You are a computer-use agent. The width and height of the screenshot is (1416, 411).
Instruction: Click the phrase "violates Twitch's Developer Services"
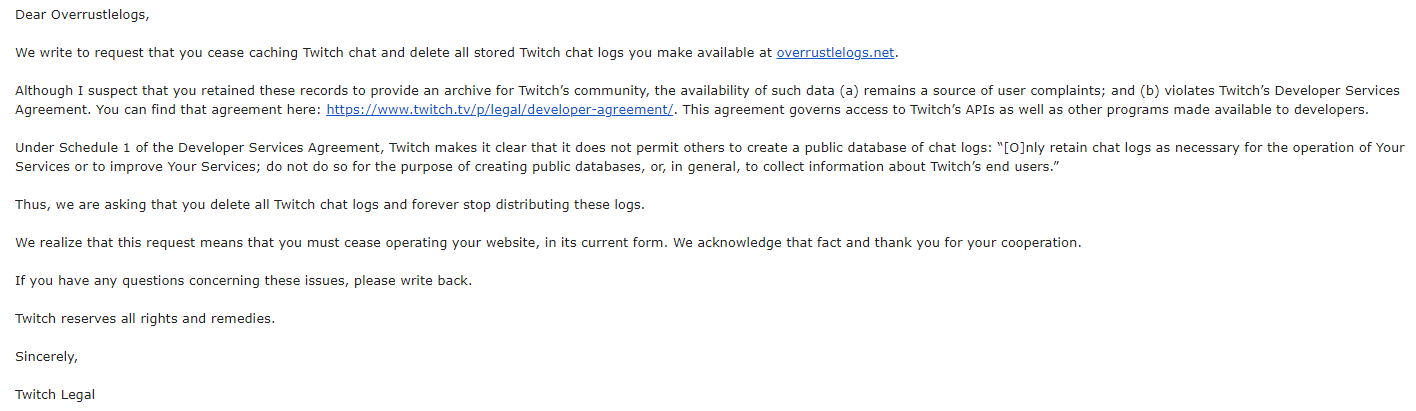click(x=1284, y=90)
